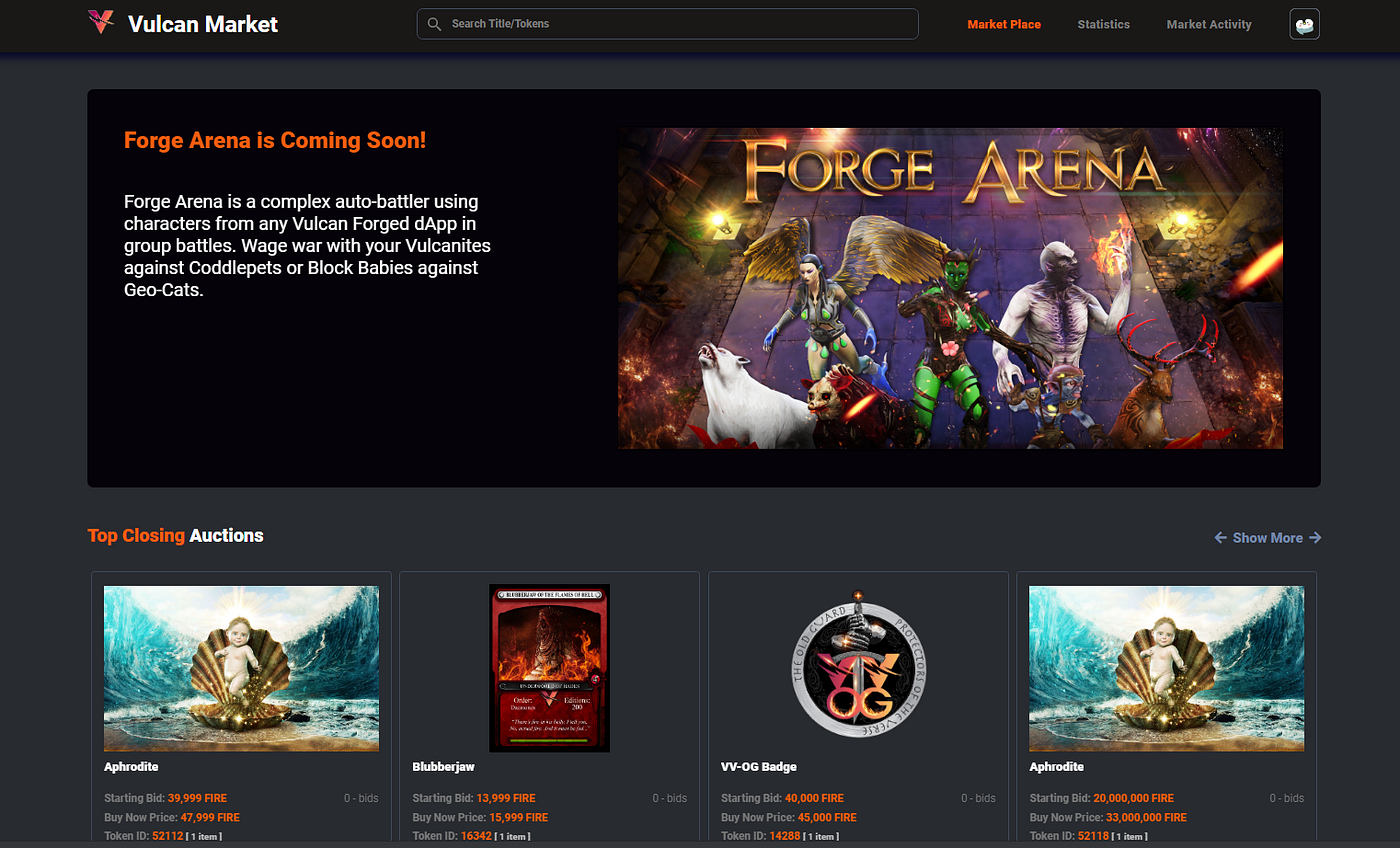Open Aphrodite image for the 39,999 FIRE auction

coord(241,668)
